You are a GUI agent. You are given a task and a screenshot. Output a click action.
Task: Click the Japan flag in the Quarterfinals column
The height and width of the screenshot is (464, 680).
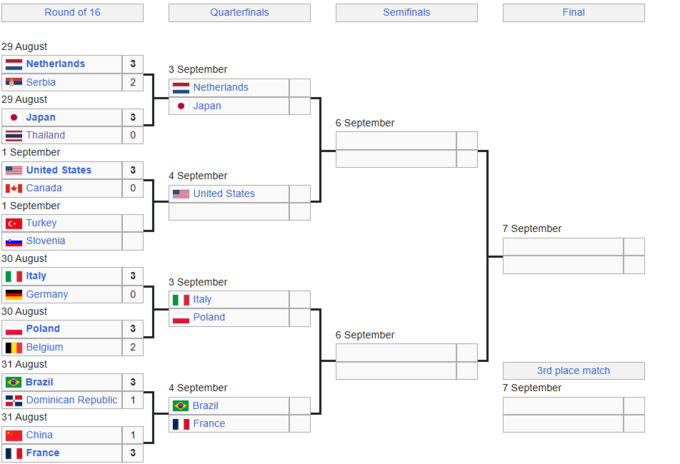[x=181, y=106]
